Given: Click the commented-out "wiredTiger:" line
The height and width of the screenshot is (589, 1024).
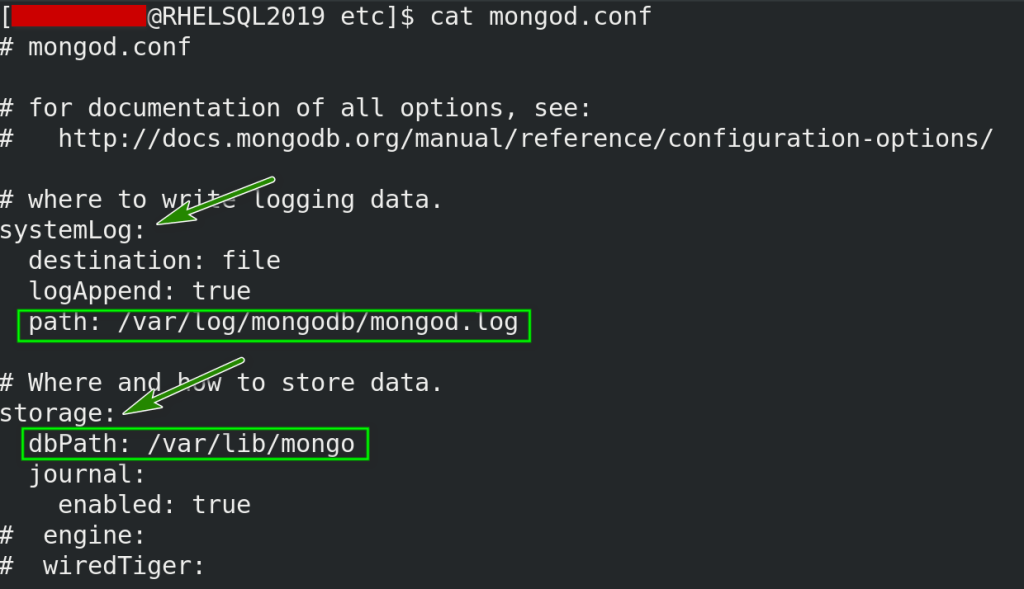Looking at the screenshot, I should click(123, 566).
